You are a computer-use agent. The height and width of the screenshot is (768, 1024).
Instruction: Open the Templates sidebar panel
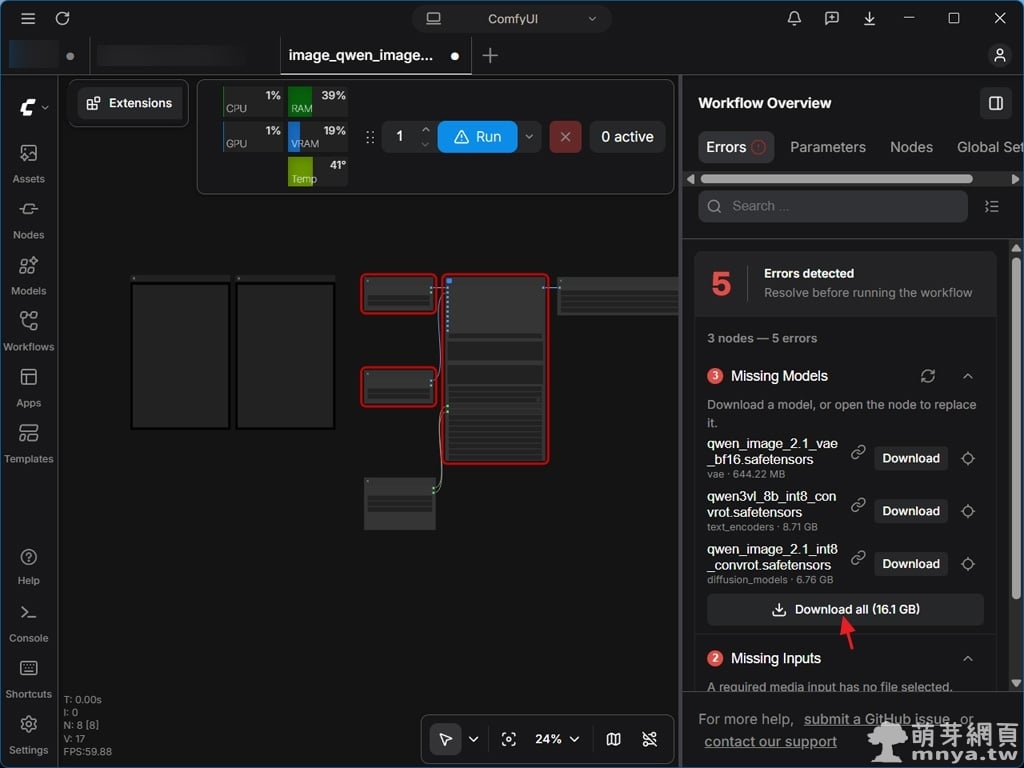tap(28, 443)
